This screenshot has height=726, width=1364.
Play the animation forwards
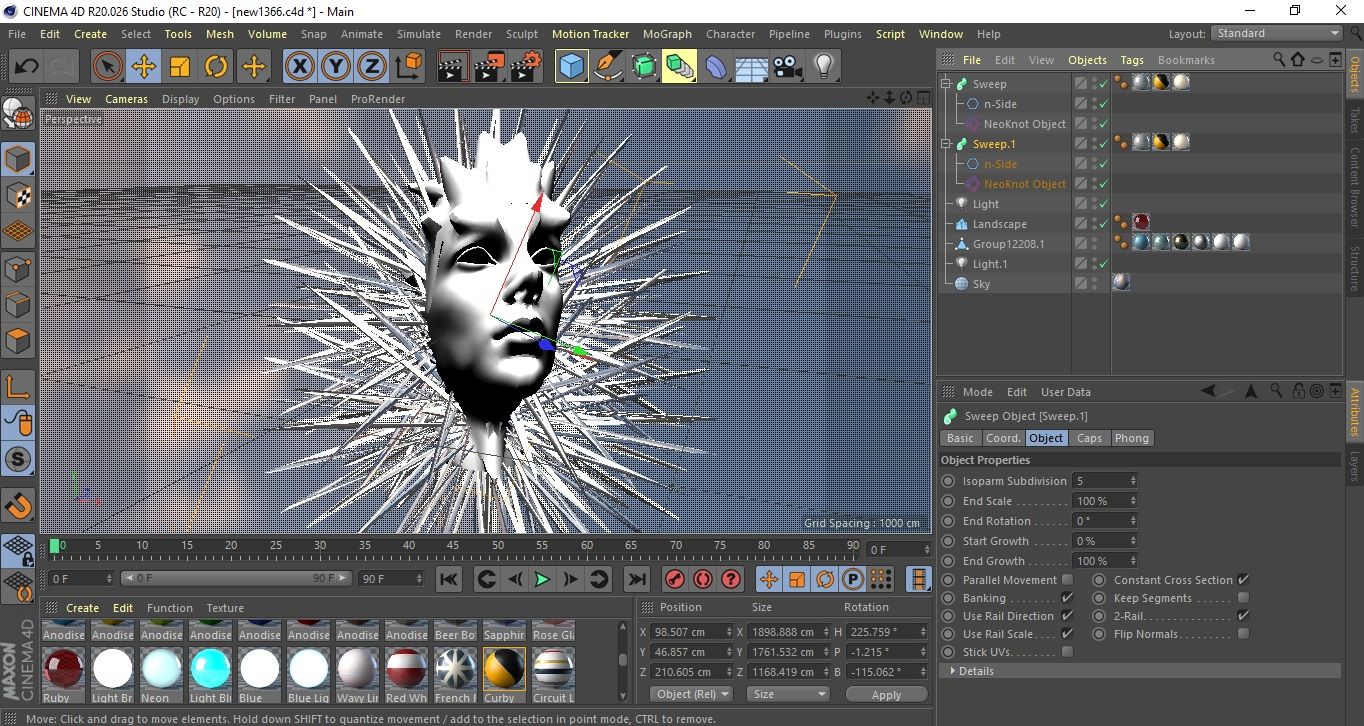pyautogui.click(x=542, y=579)
